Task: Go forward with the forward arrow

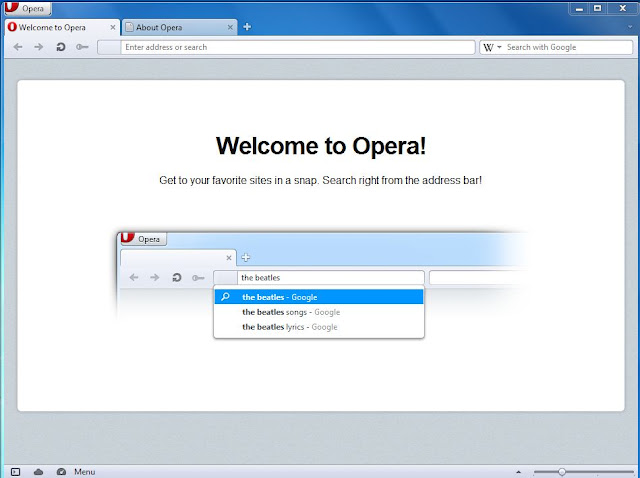Action: click(x=39, y=47)
